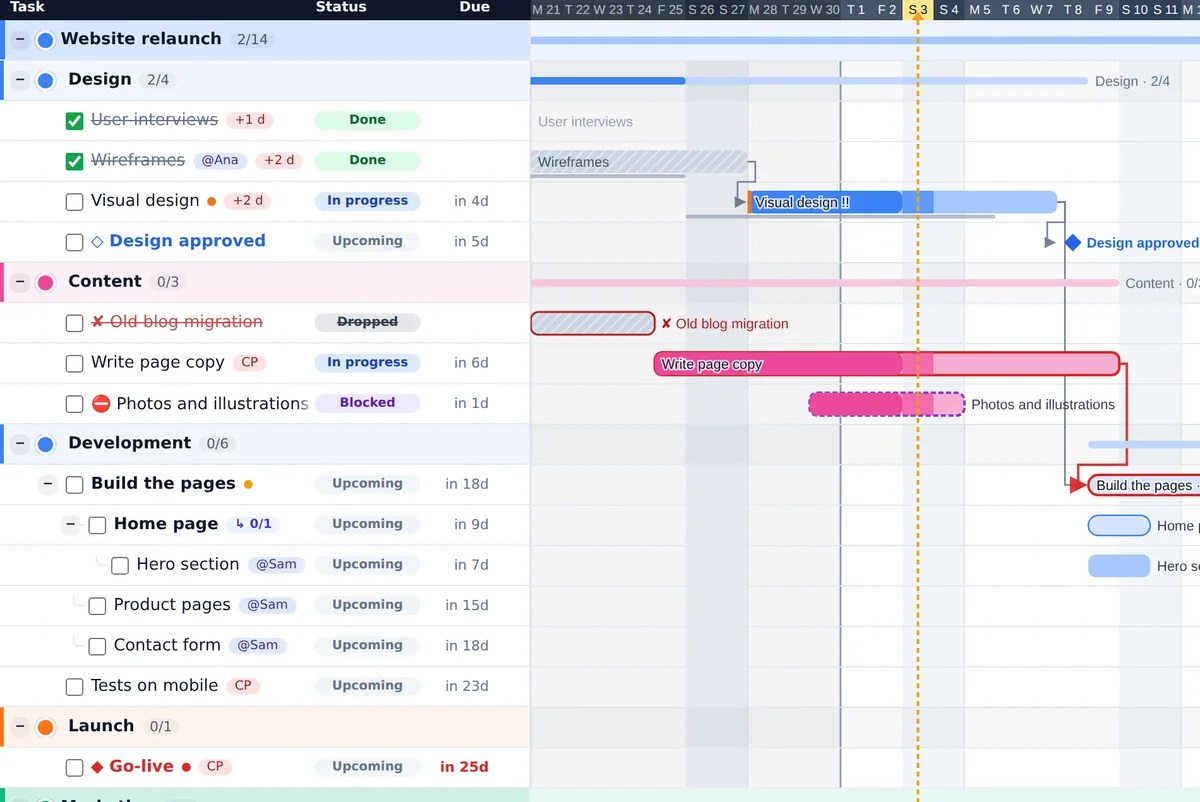Click the @Sam tag on Contact form
The image size is (1200, 802).
coord(258,645)
